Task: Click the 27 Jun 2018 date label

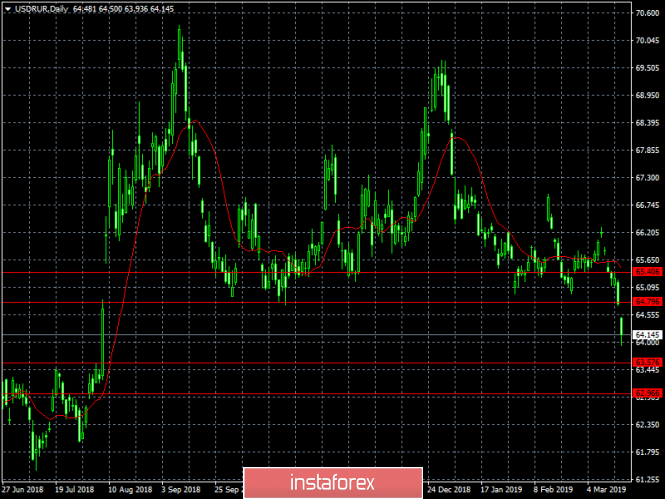Action: pos(22,490)
